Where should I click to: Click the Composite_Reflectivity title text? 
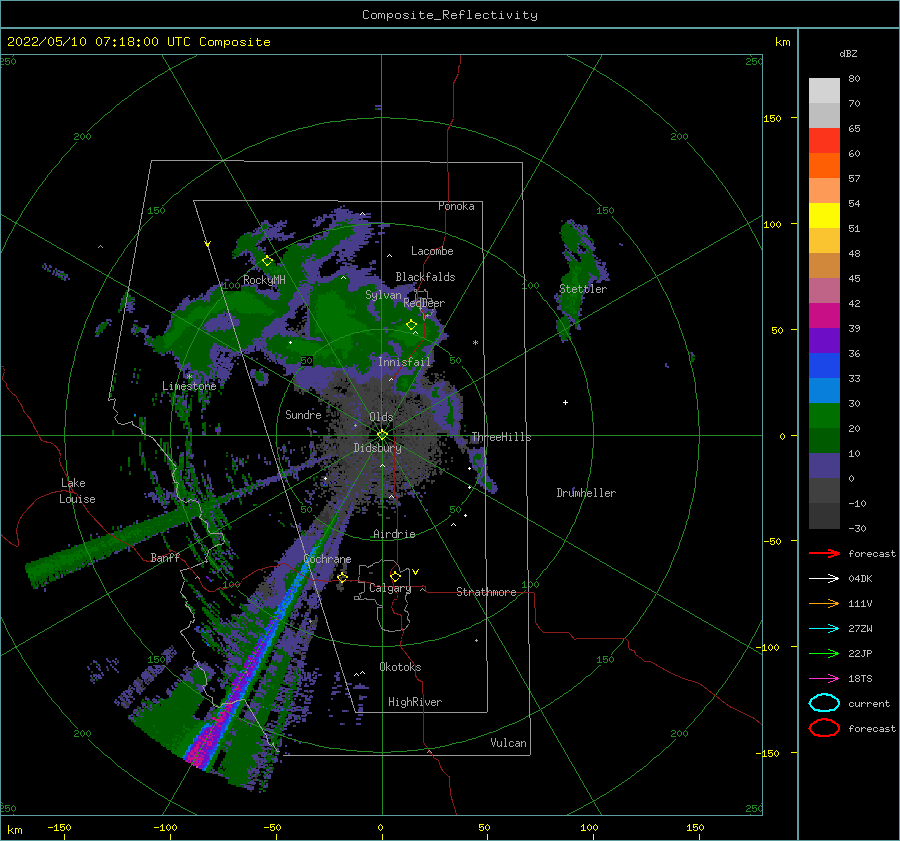click(x=450, y=15)
